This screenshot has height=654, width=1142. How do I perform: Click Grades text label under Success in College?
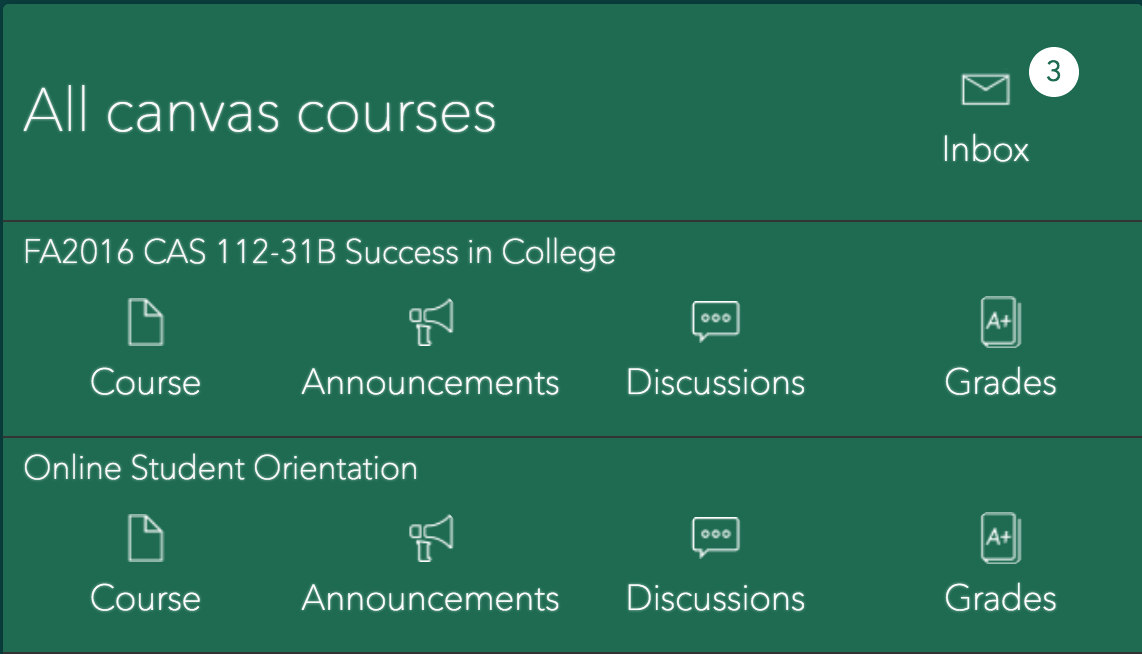pyautogui.click(x=1000, y=383)
